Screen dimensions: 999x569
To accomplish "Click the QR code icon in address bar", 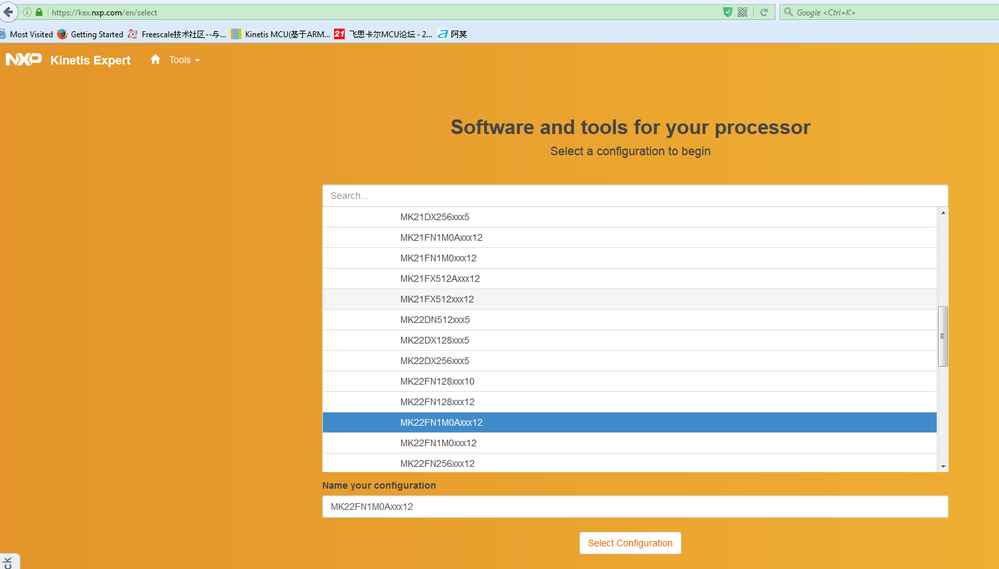I will (x=742, y=12).
